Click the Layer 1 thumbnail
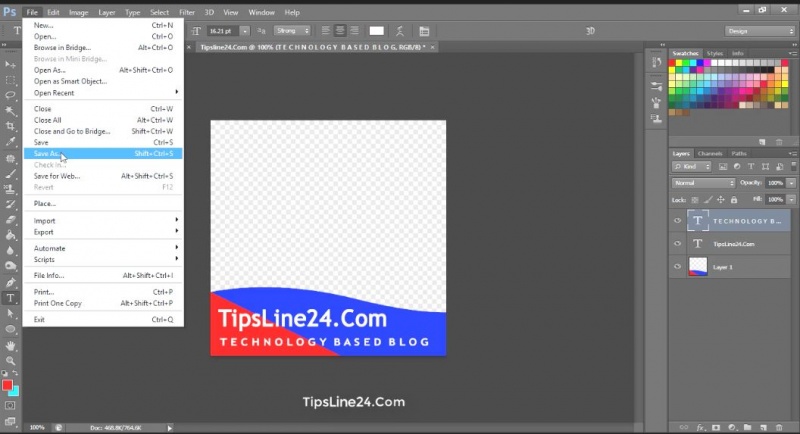The image size is (800, 434). click(x=698, y=267)
